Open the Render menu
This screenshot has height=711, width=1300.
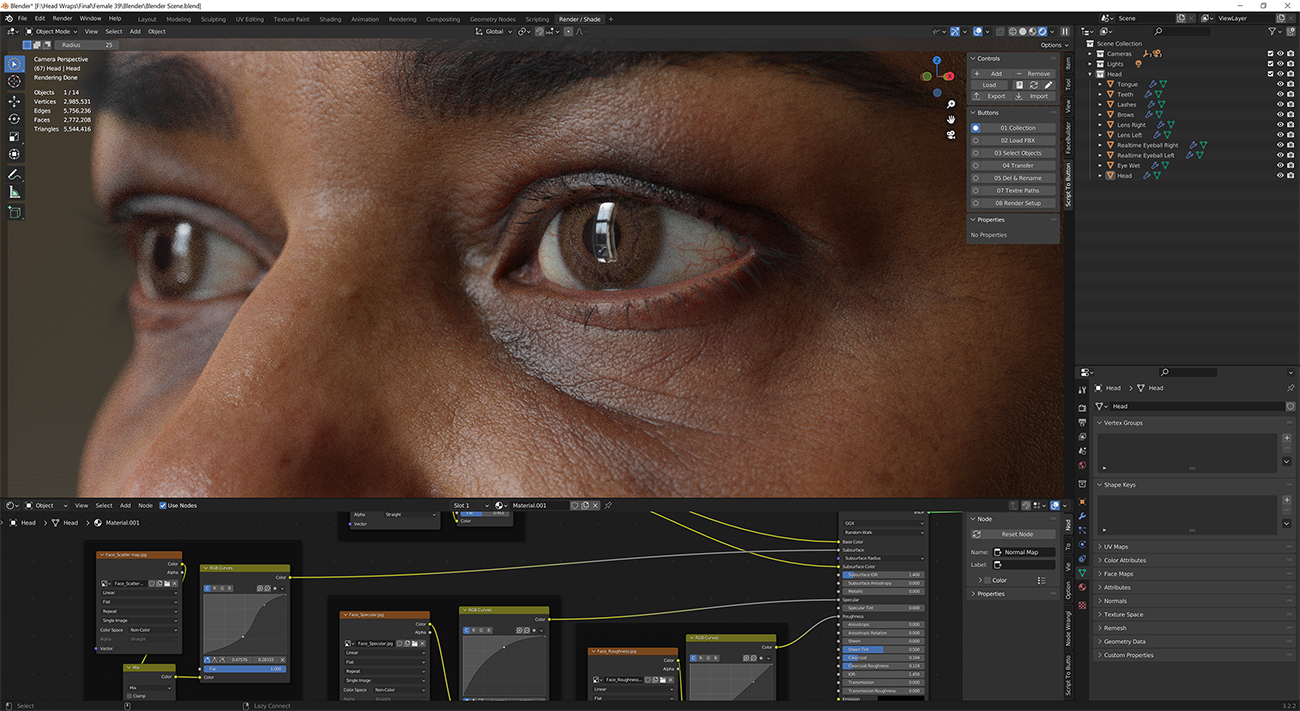pos(62,18)
